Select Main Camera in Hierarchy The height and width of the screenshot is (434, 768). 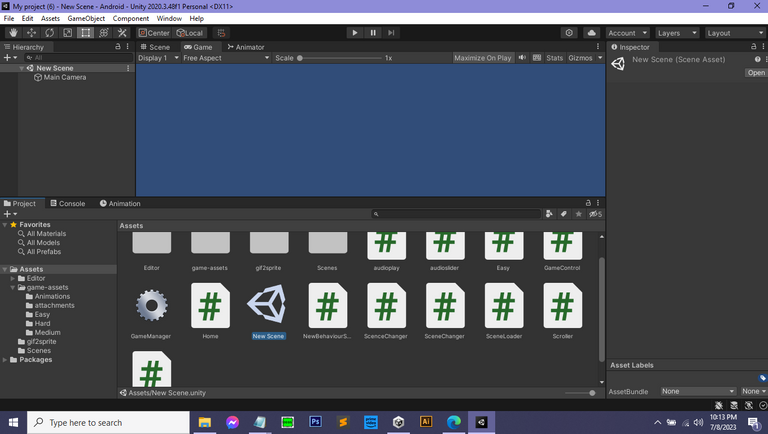pos(60,77)
